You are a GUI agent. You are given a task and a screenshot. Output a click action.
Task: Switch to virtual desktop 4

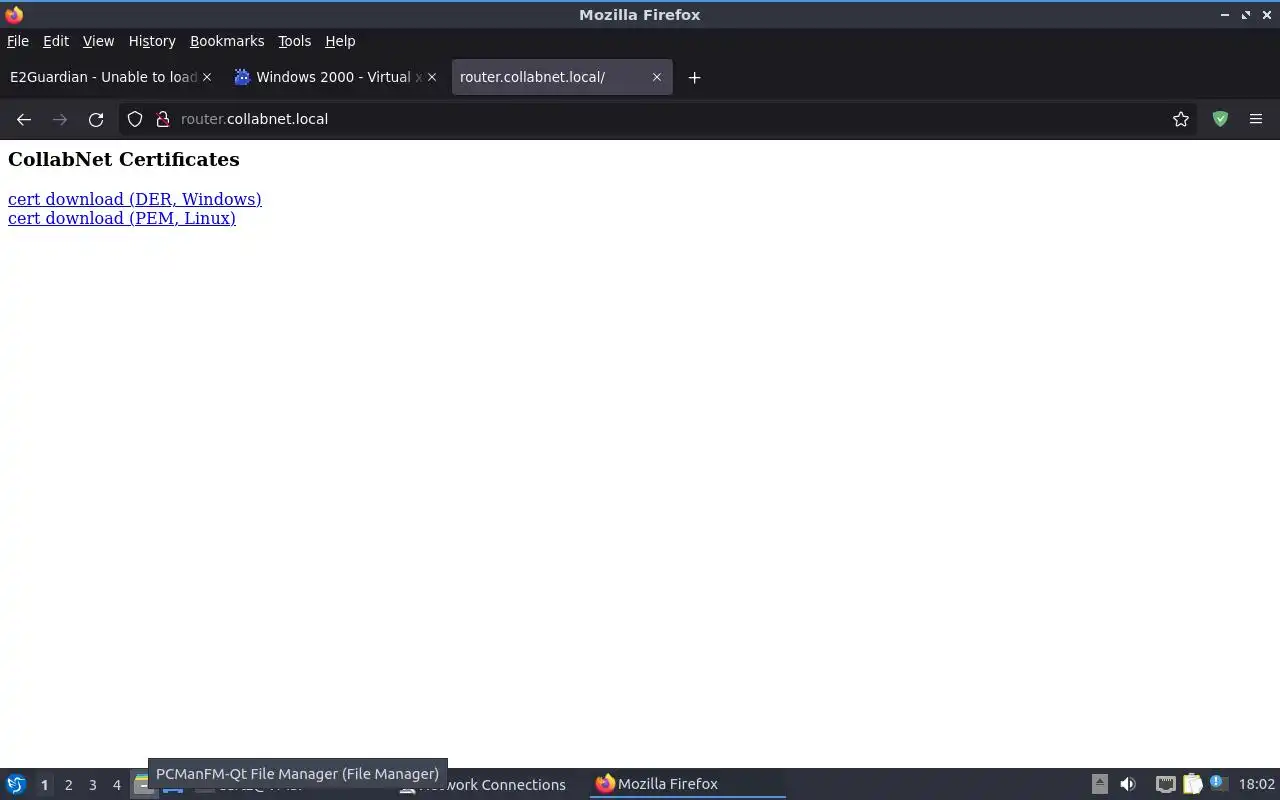(x=116, y=785)
